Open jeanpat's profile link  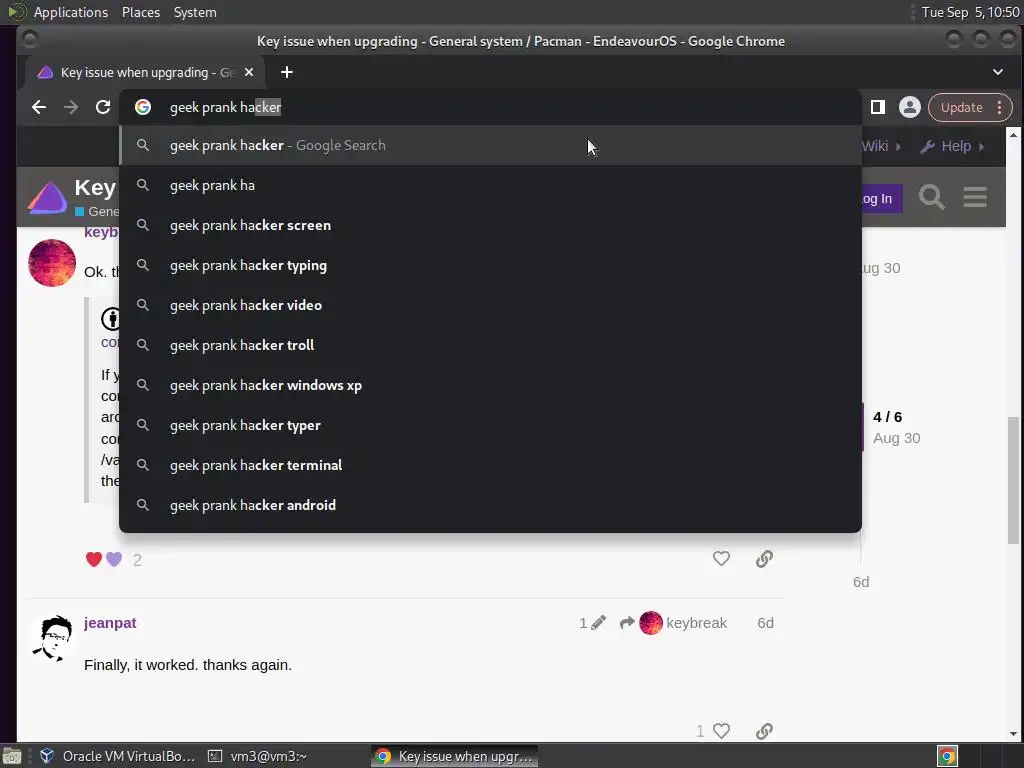tap(110, 623)
